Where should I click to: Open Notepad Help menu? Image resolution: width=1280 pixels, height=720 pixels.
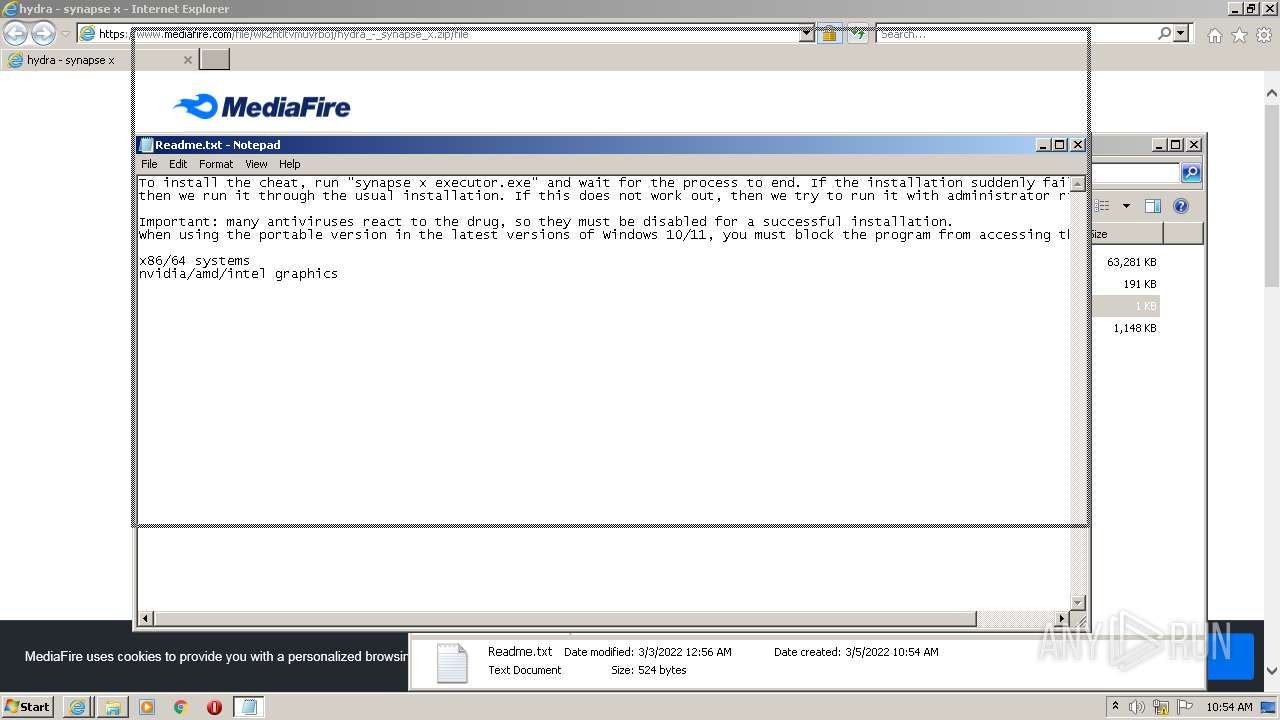coord(289,164)
